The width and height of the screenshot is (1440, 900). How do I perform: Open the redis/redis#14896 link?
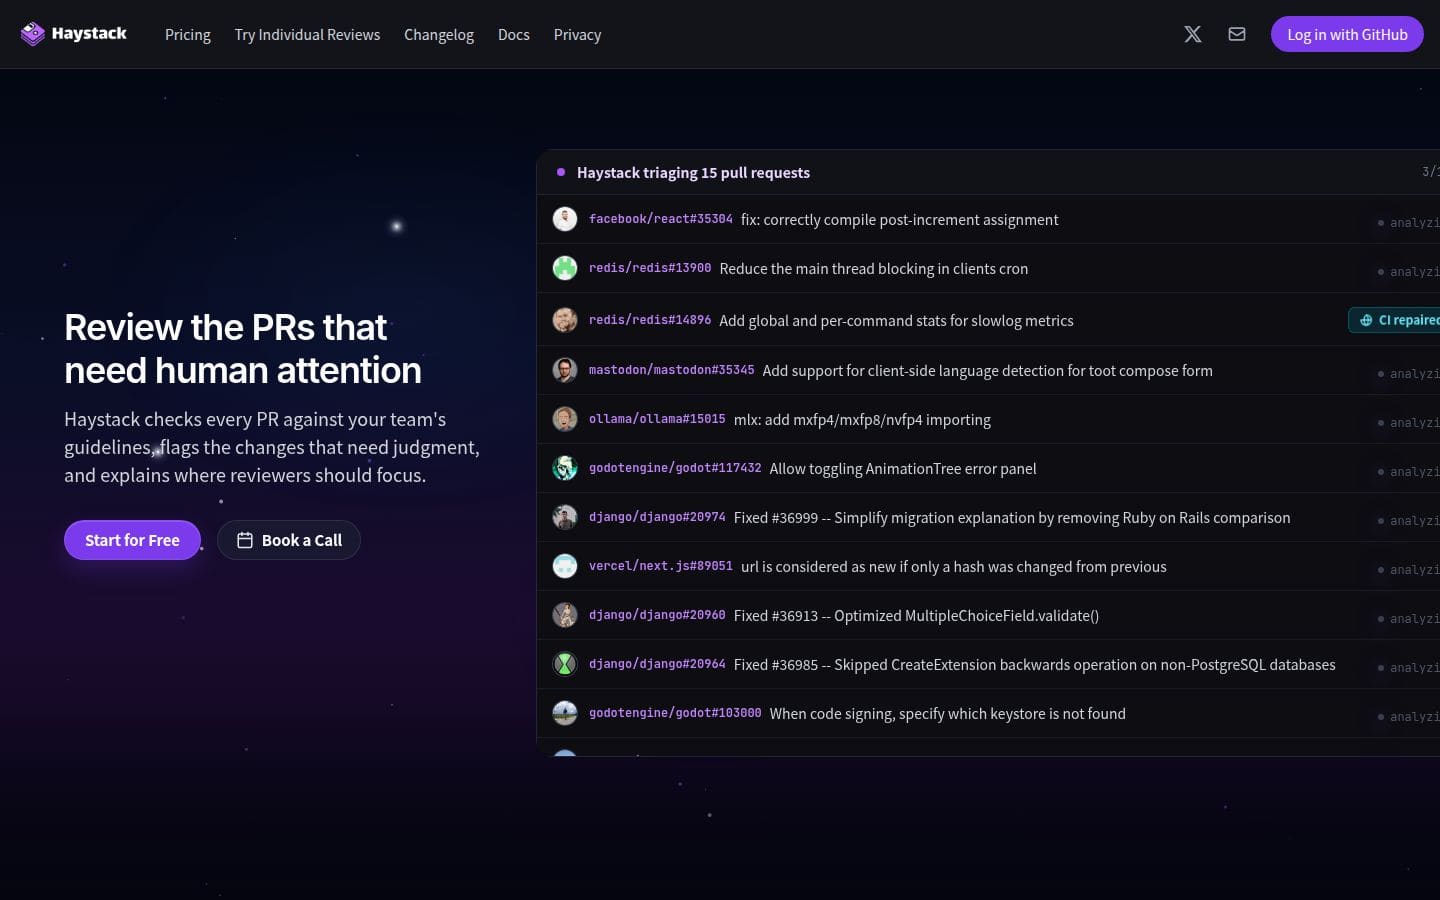[650, 320]
